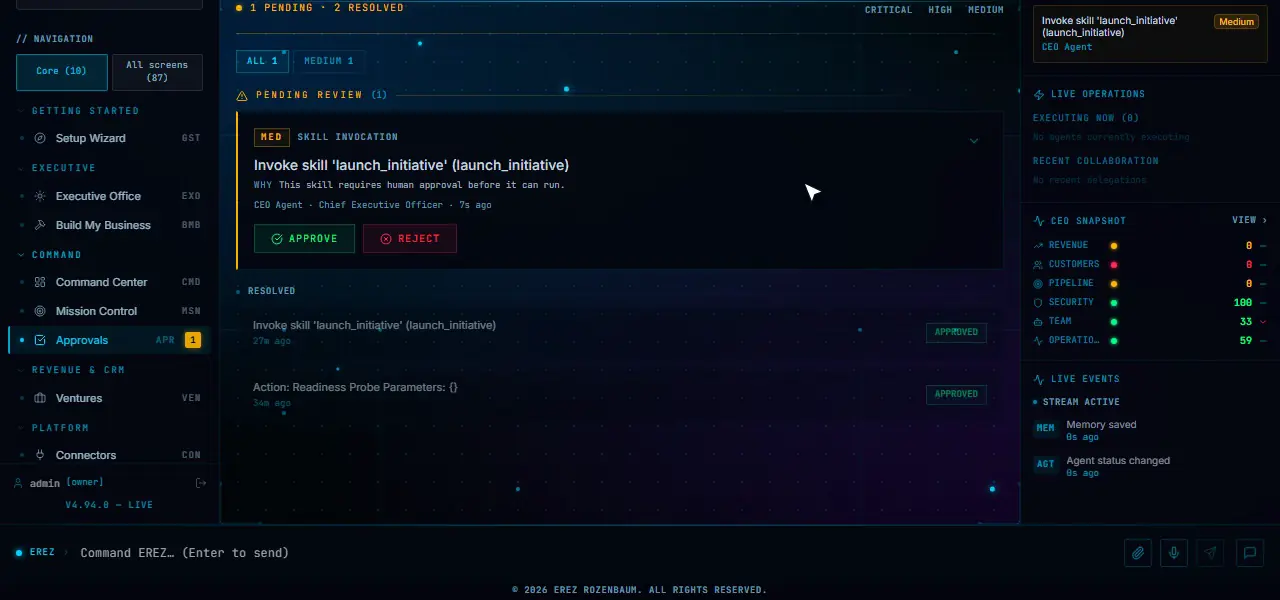Screen dimensions: 1280x600
Task: Click the Approvals checkbox icon in sidebar
Action: point(40,340)
